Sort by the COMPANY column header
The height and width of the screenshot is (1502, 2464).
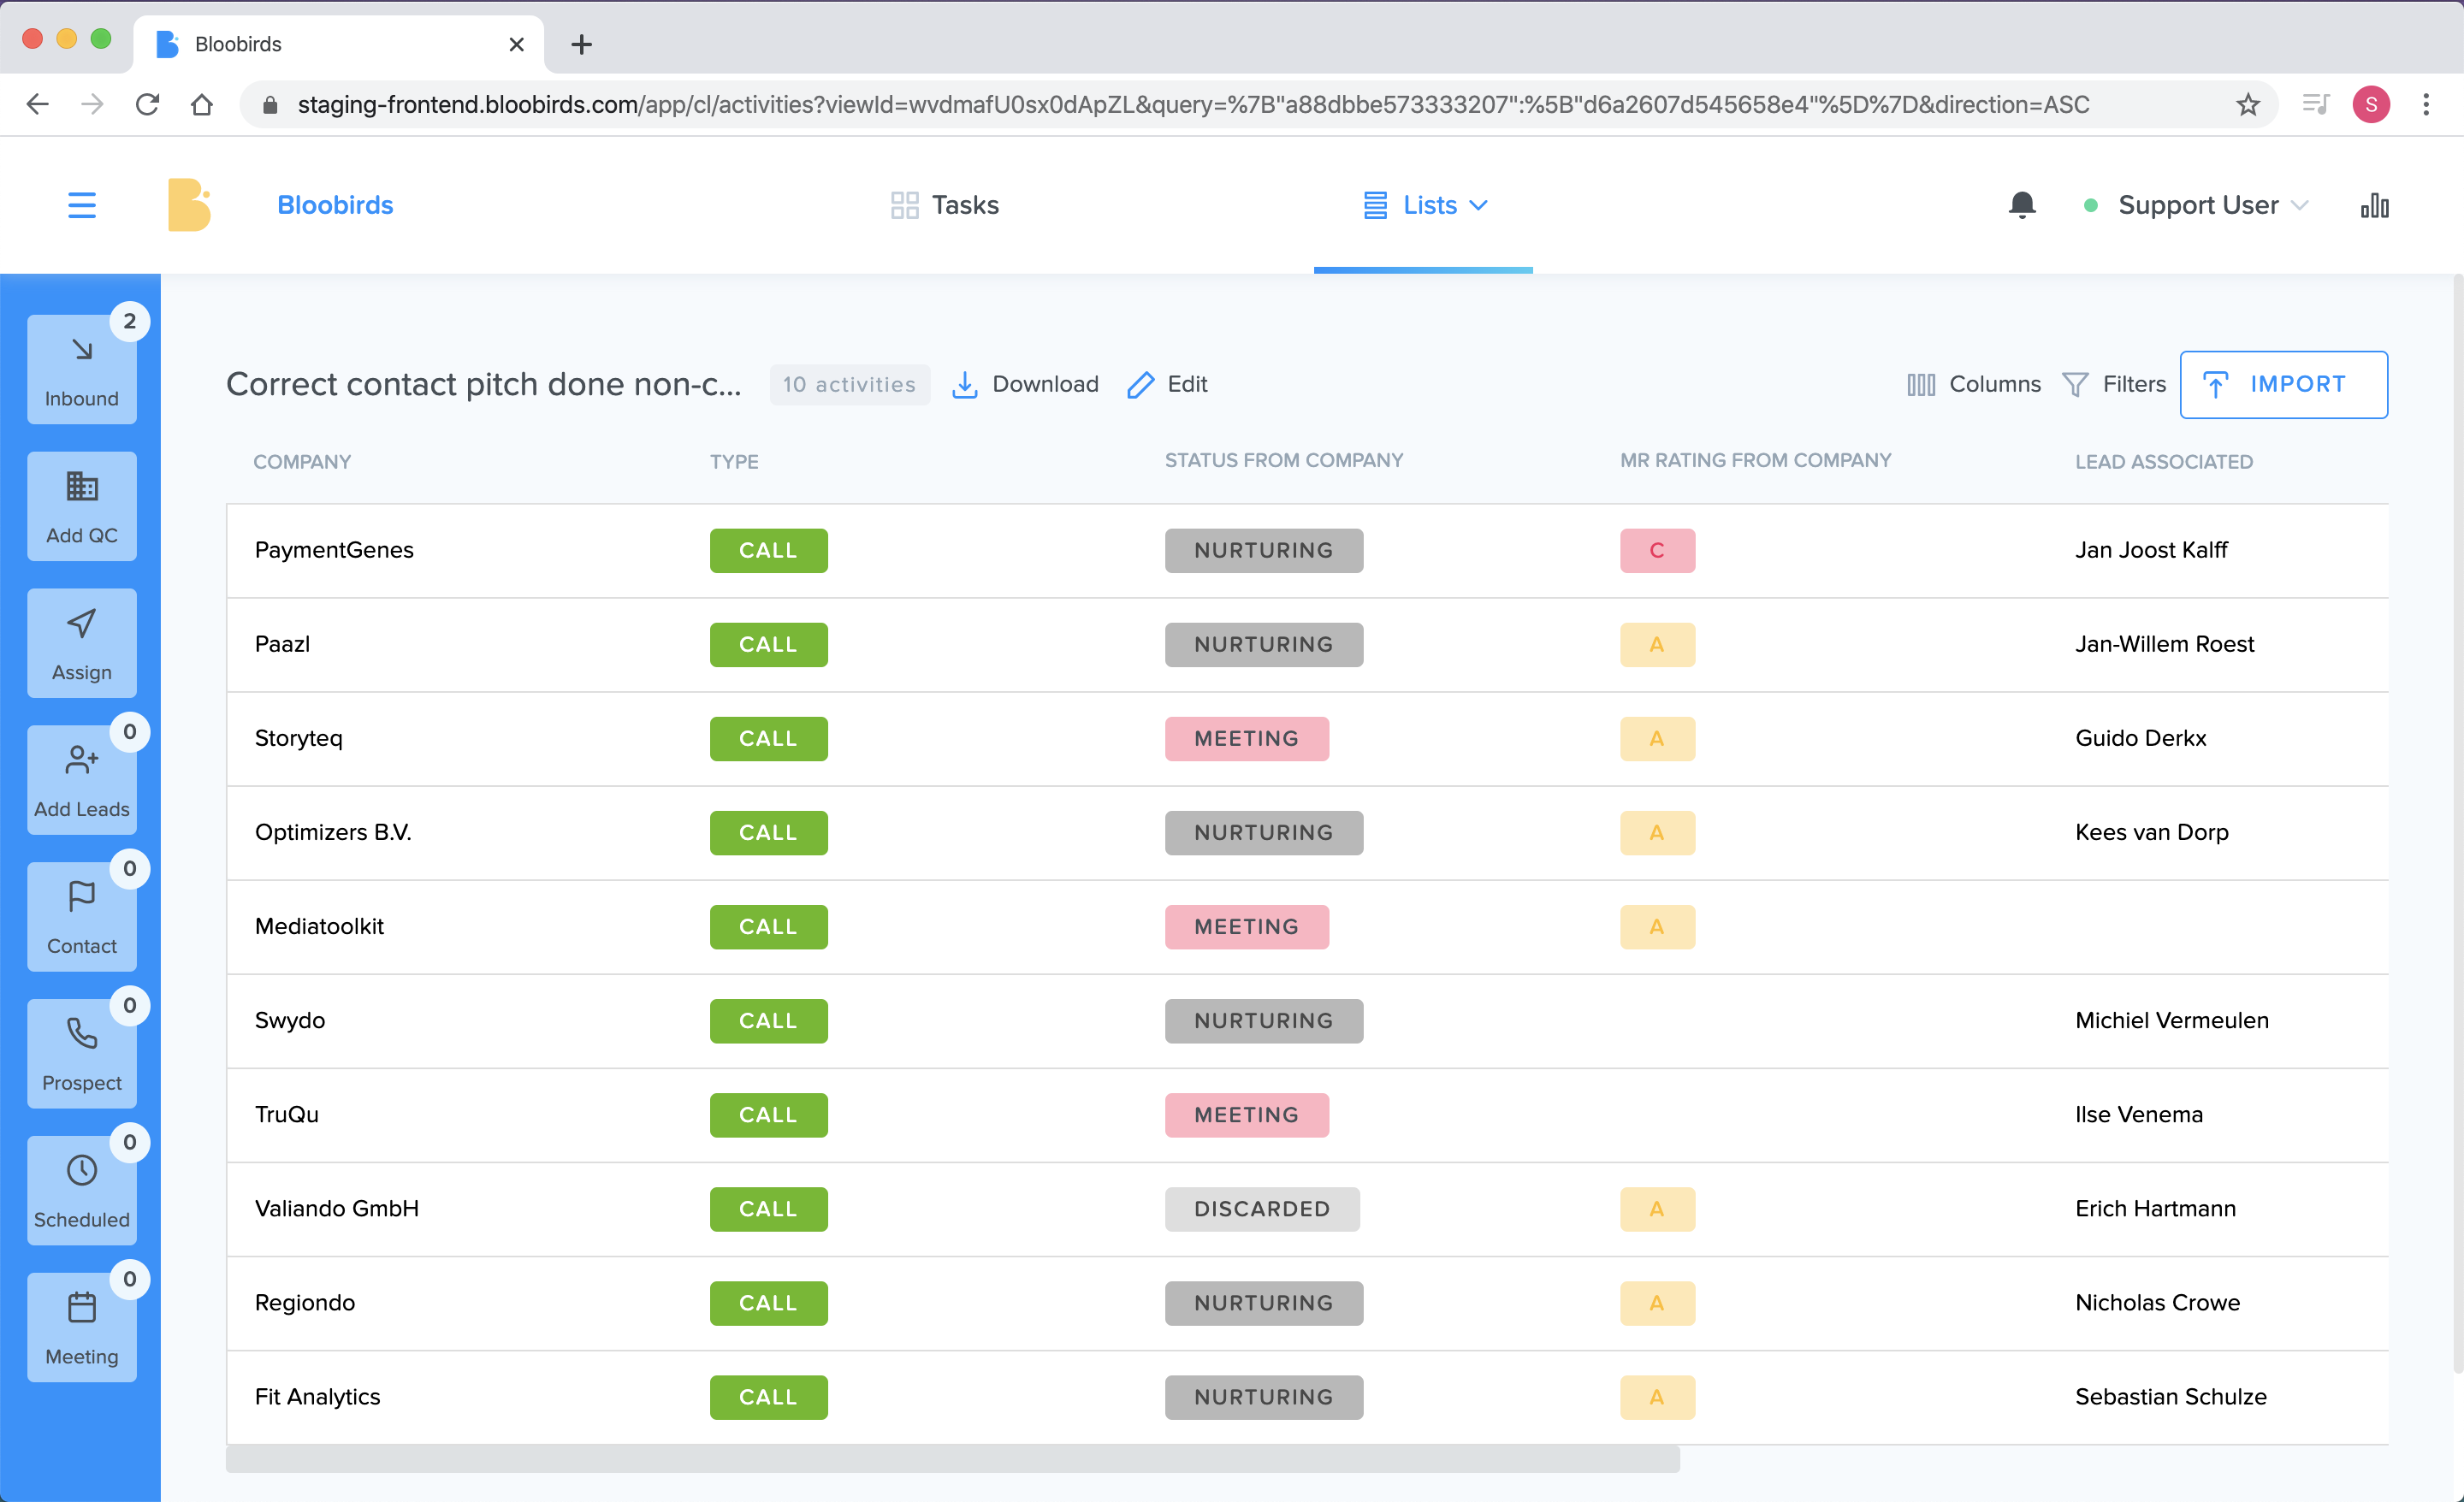point(302,462)
